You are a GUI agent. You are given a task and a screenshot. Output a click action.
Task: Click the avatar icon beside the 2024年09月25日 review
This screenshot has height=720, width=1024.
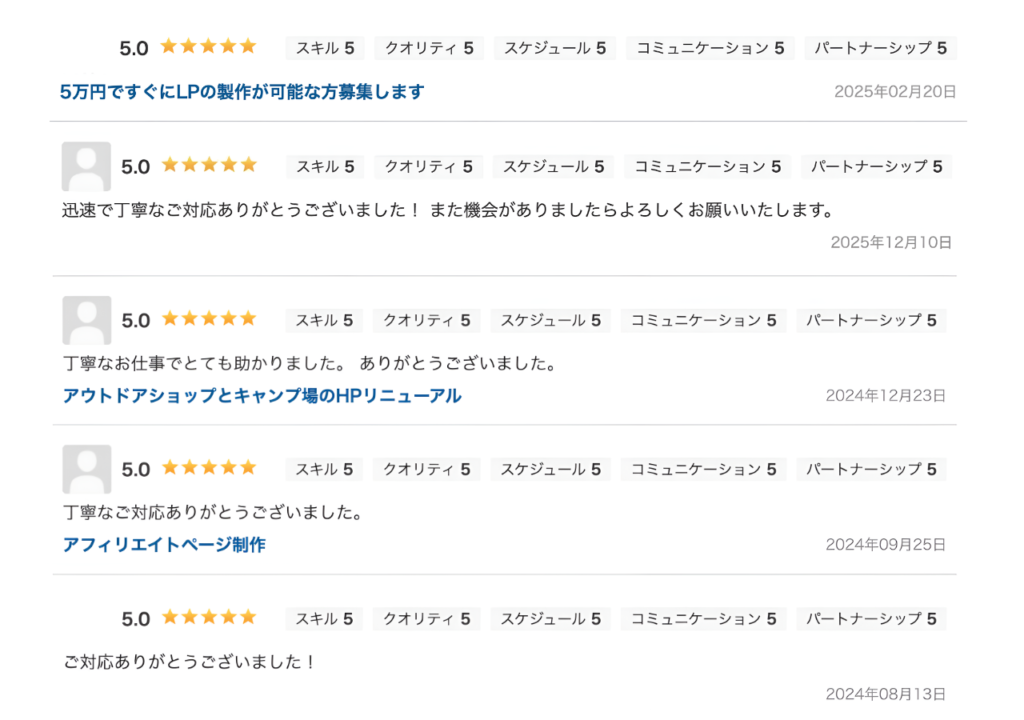86,469
